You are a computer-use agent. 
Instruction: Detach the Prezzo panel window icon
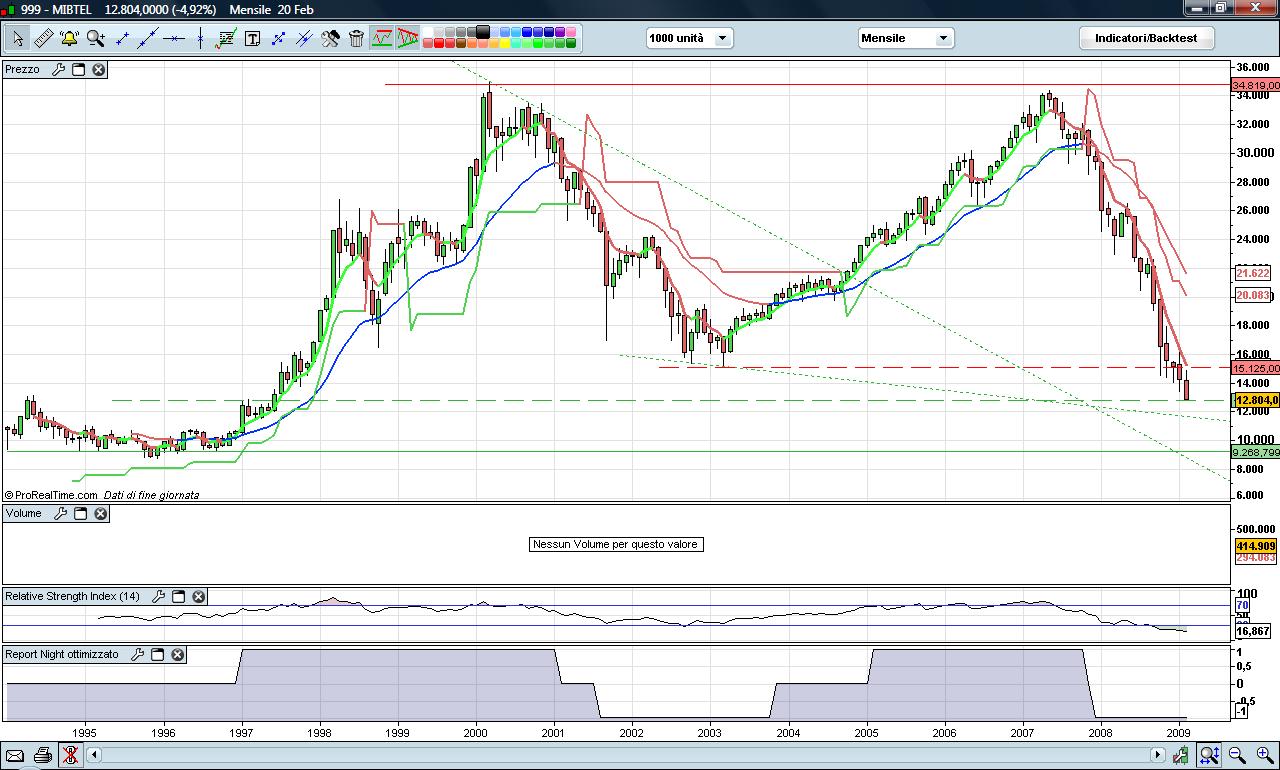point(79,70)
